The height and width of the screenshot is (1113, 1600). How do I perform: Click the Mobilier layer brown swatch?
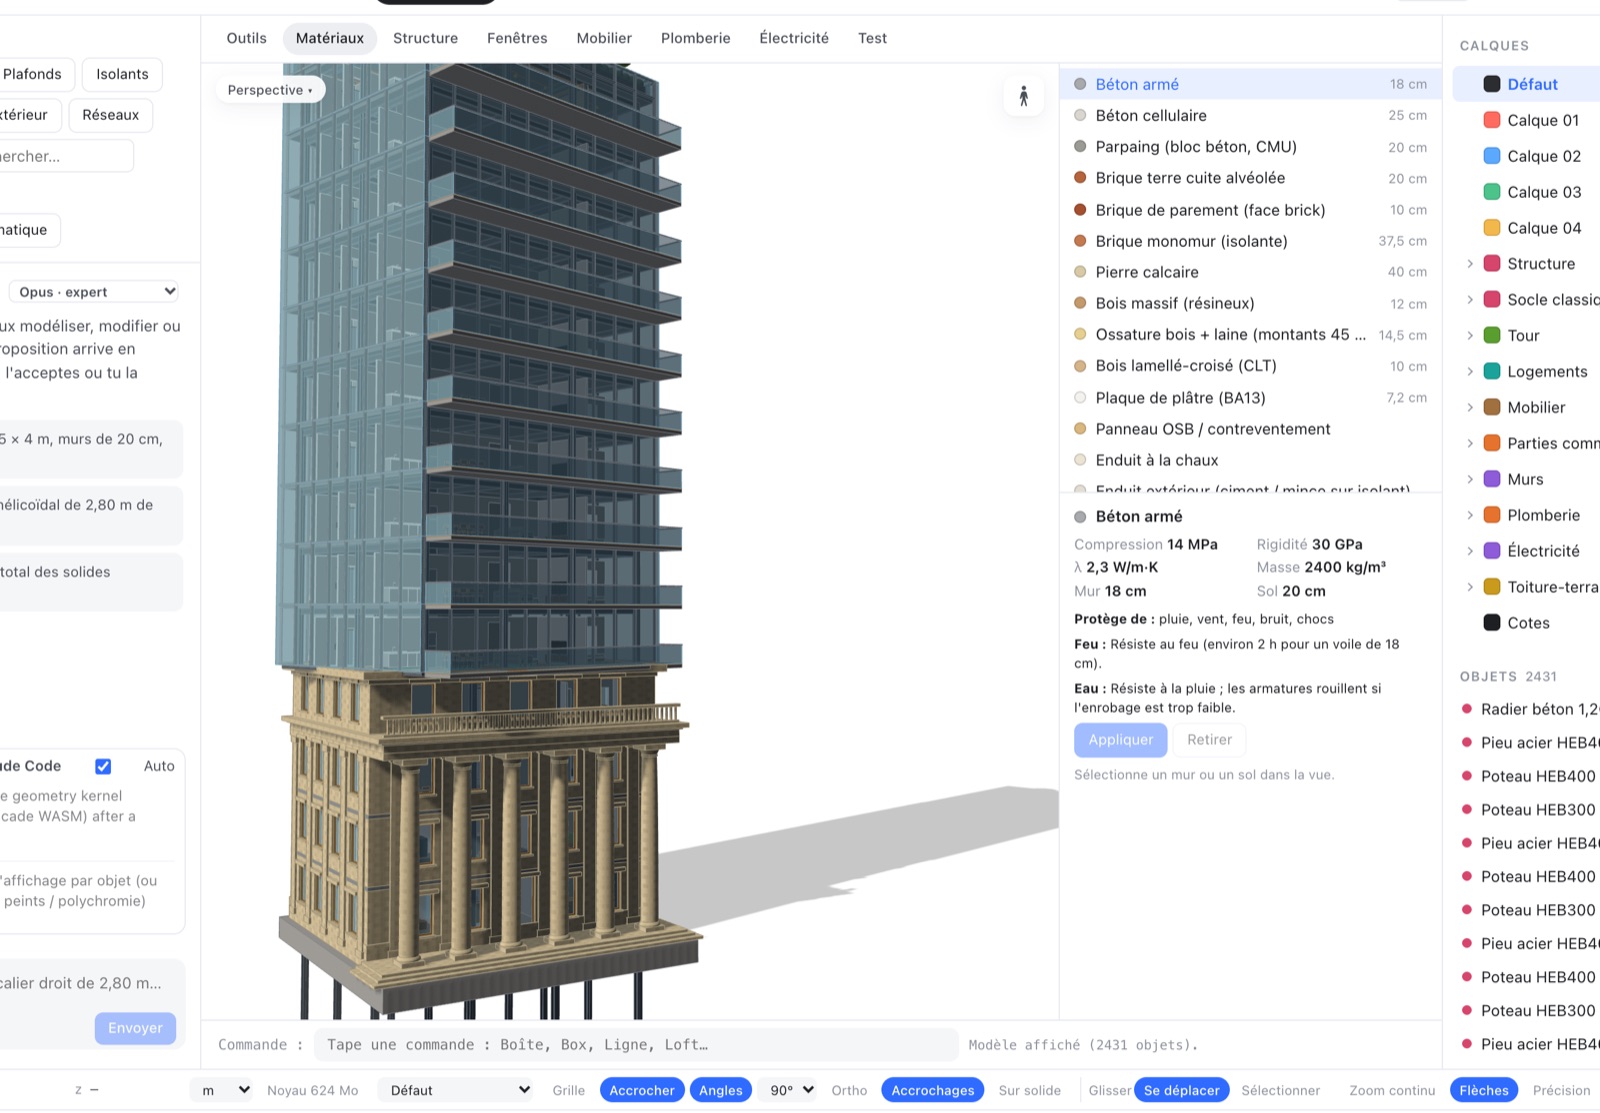click(x=1491, y=407)
